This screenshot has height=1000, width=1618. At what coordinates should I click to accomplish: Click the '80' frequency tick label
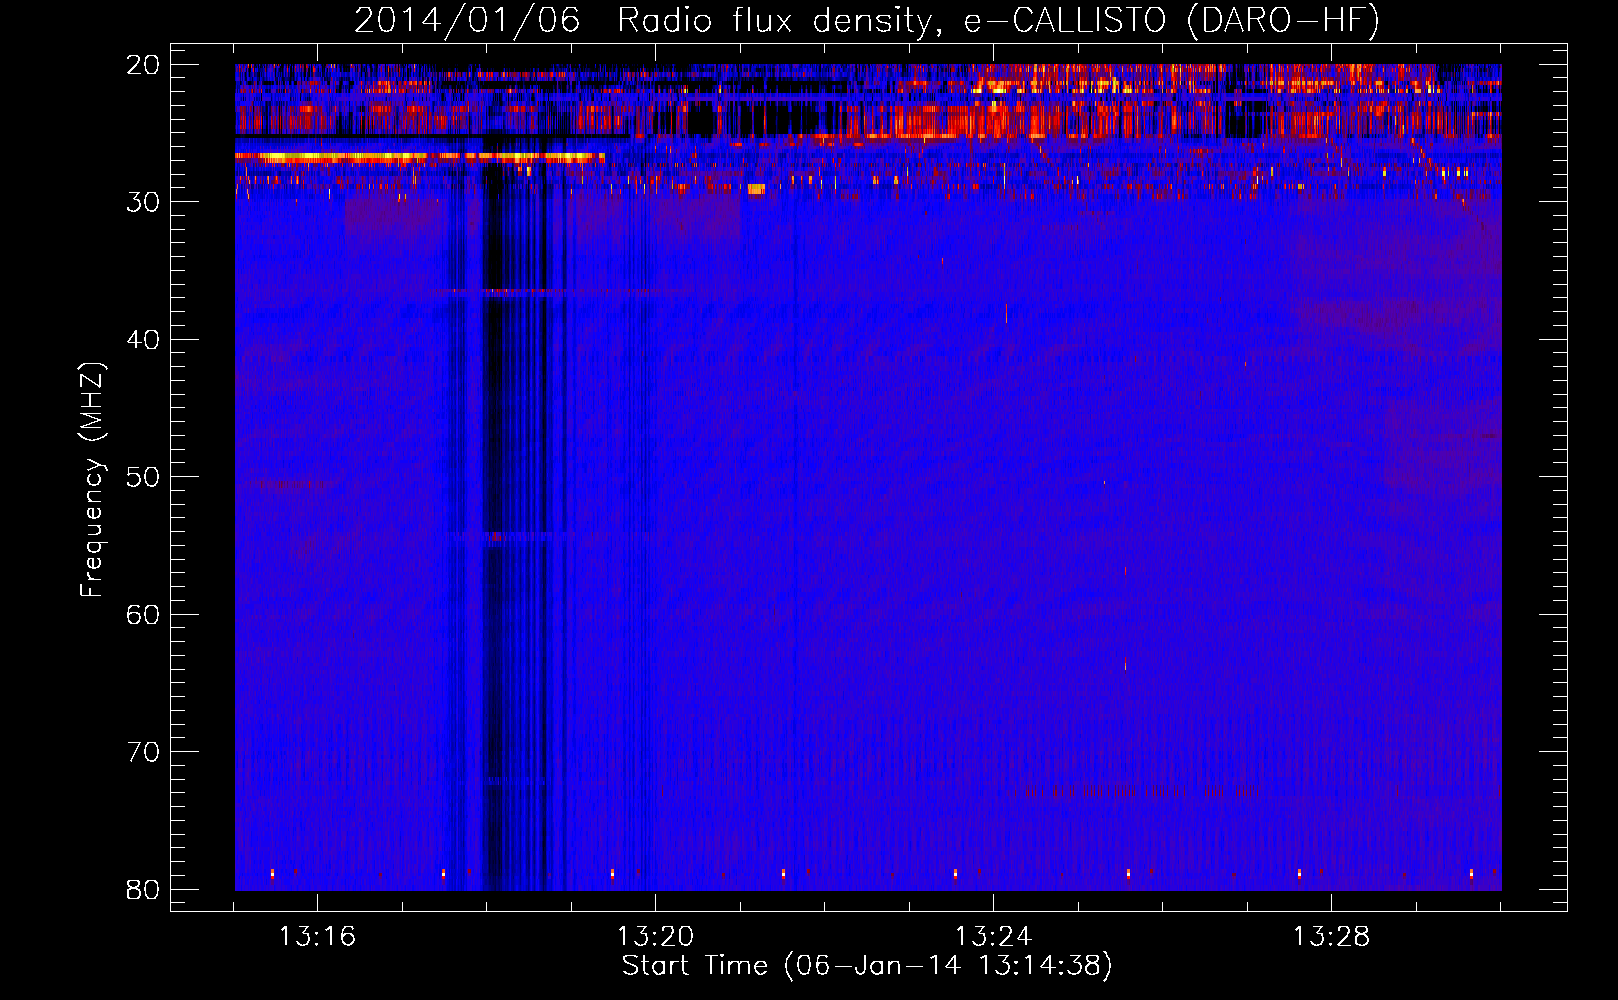tap(144, 889)
